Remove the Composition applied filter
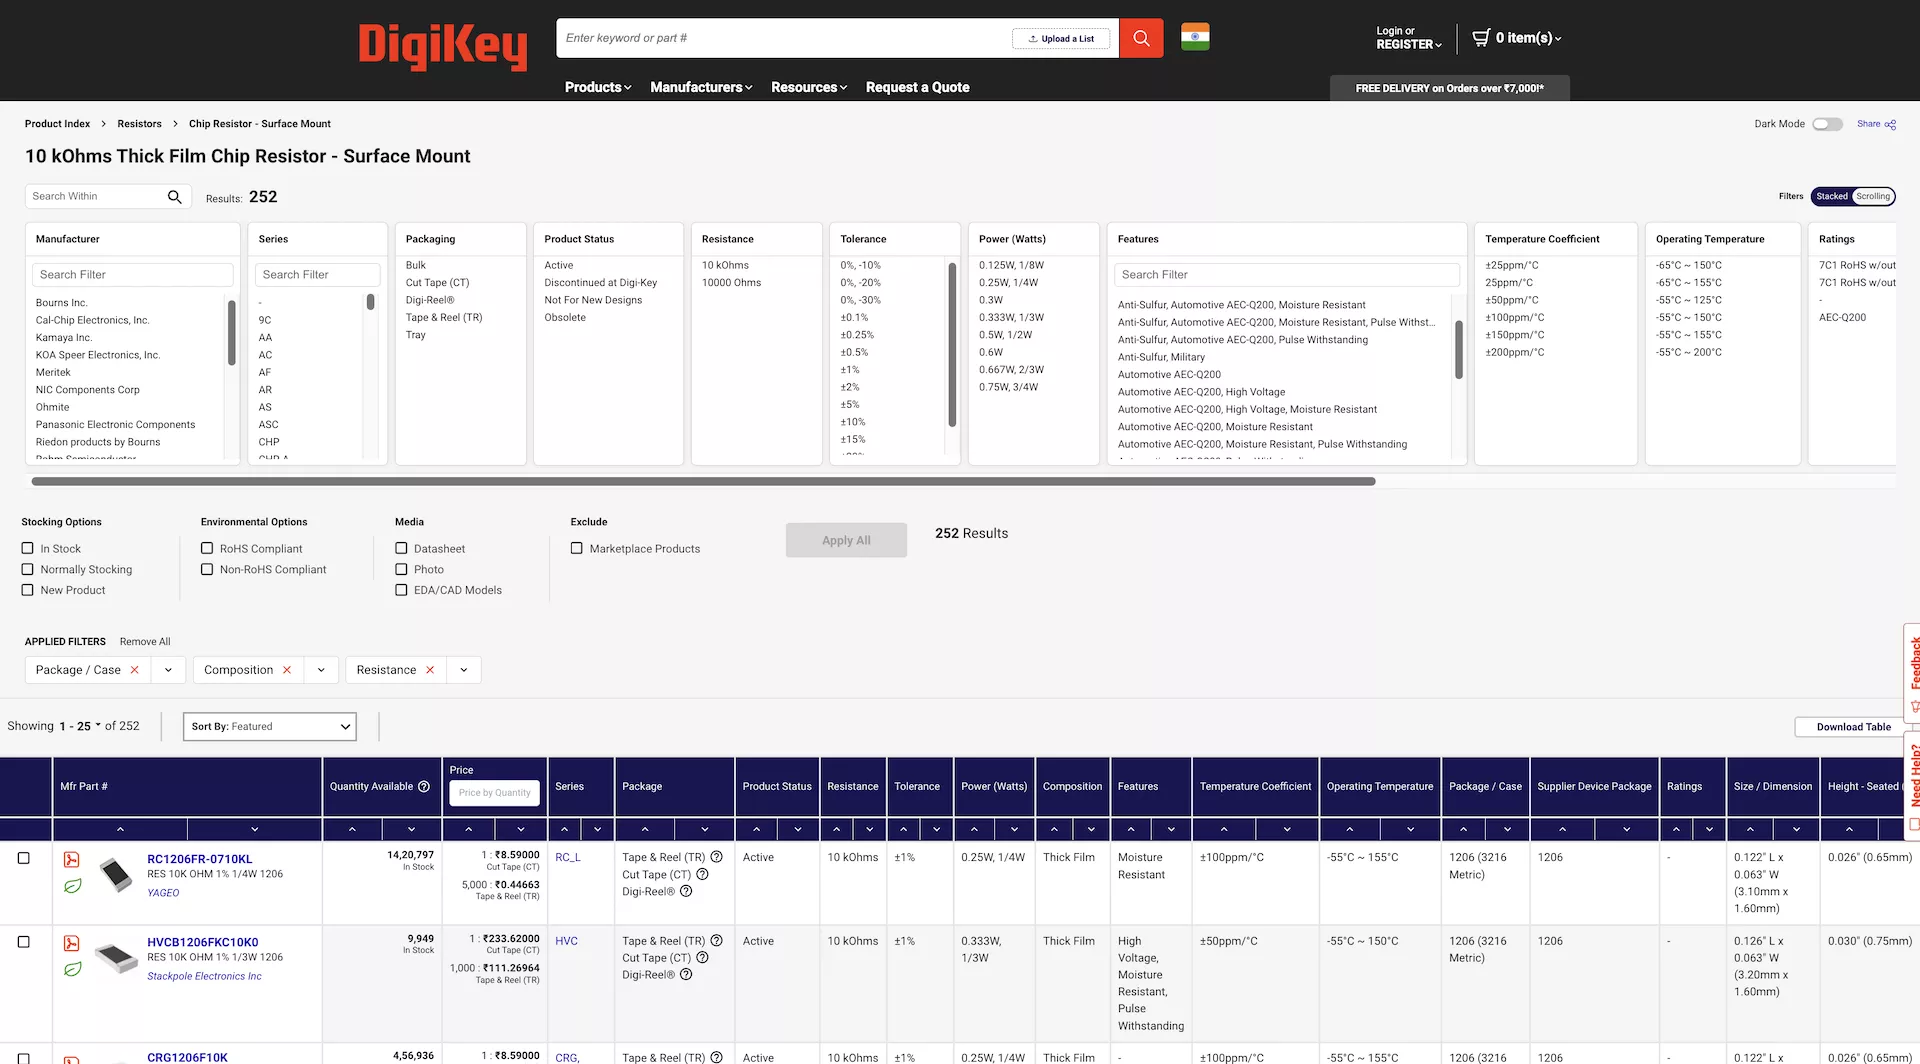Screen dimensions: 1920x1064 pos(287,670)
